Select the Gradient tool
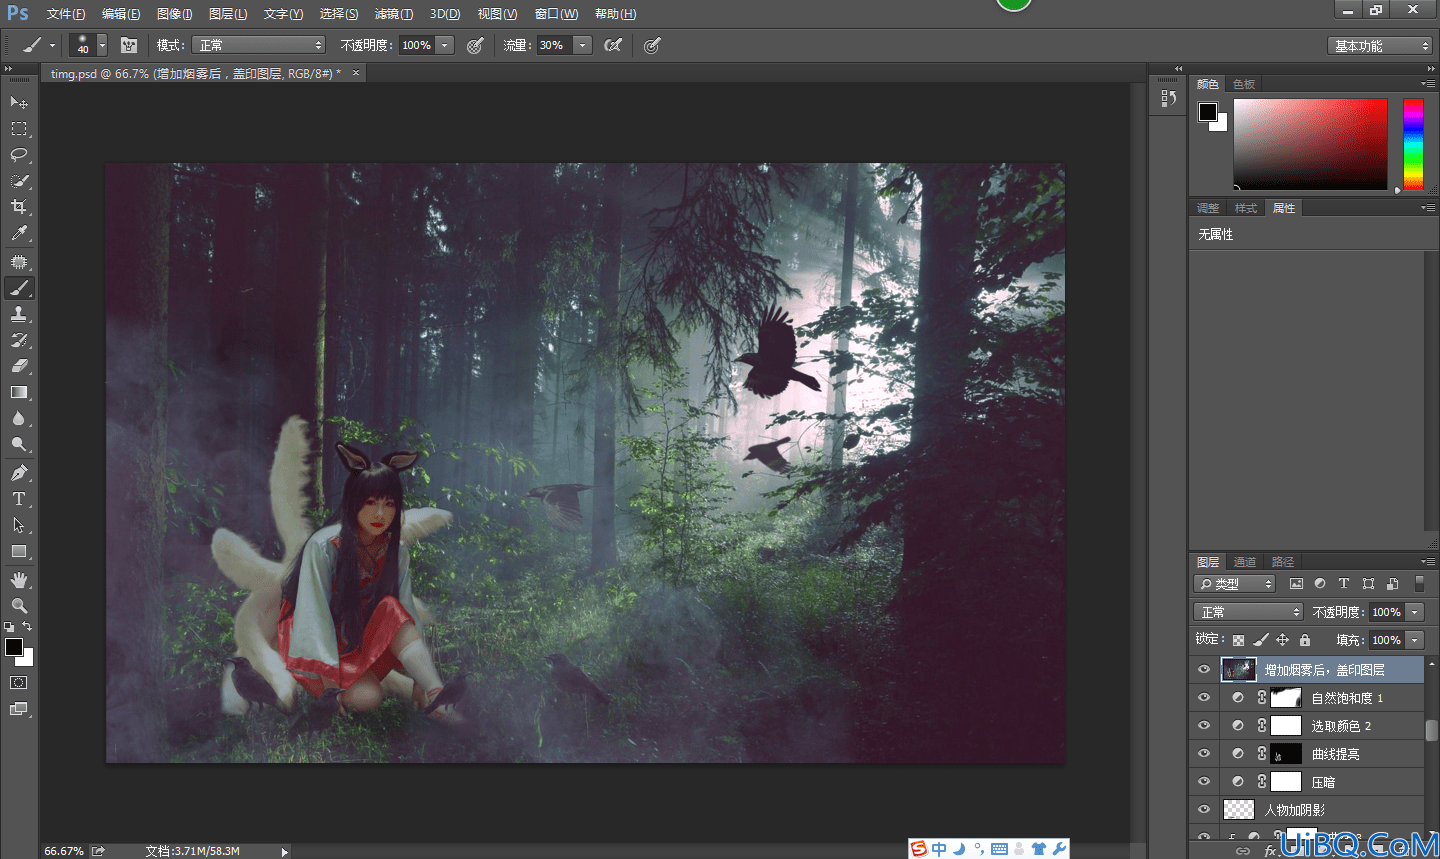The image size is (1440, 859). tap(19, 392)
